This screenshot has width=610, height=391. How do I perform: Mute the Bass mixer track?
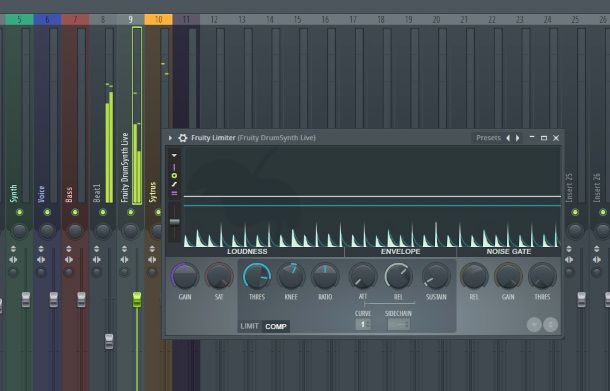coord(75,212)
